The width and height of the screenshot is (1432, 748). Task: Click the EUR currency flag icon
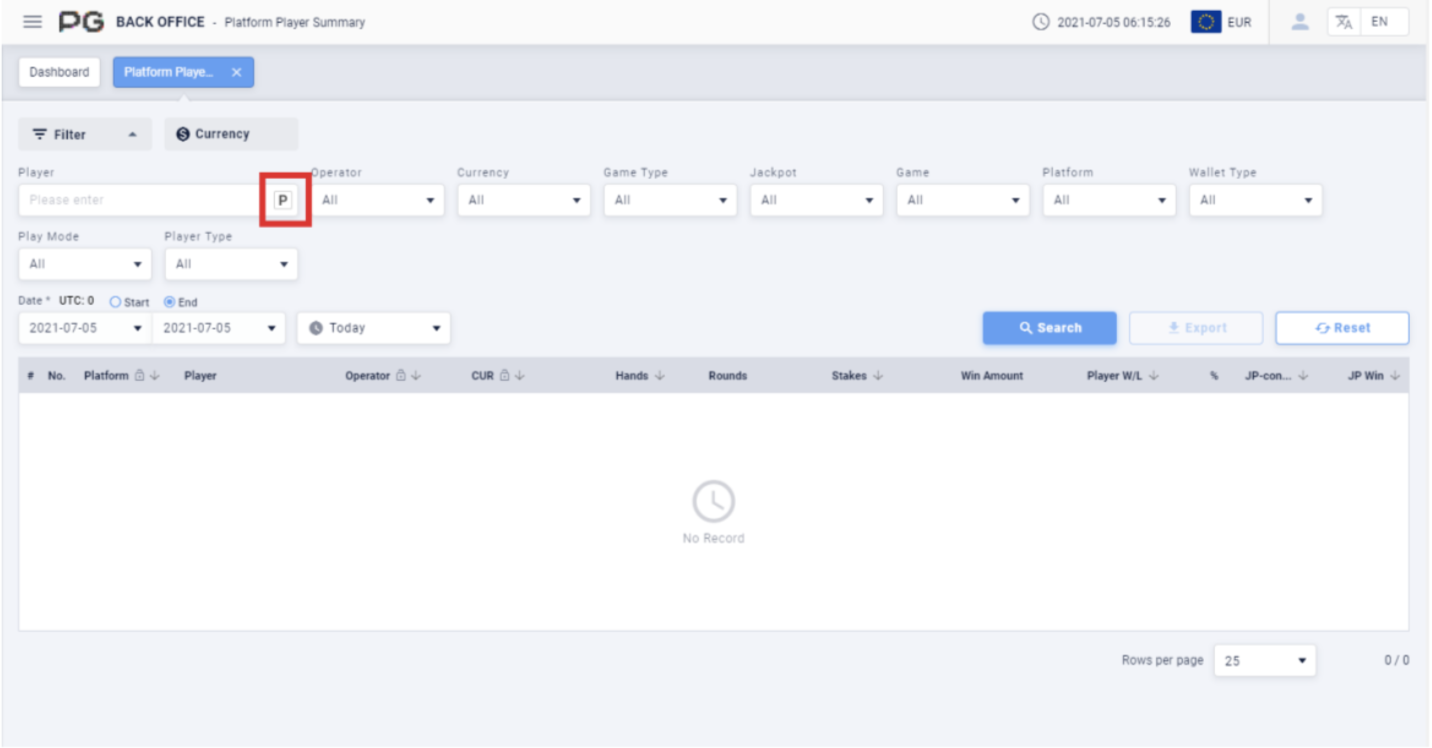[1206, 22]
